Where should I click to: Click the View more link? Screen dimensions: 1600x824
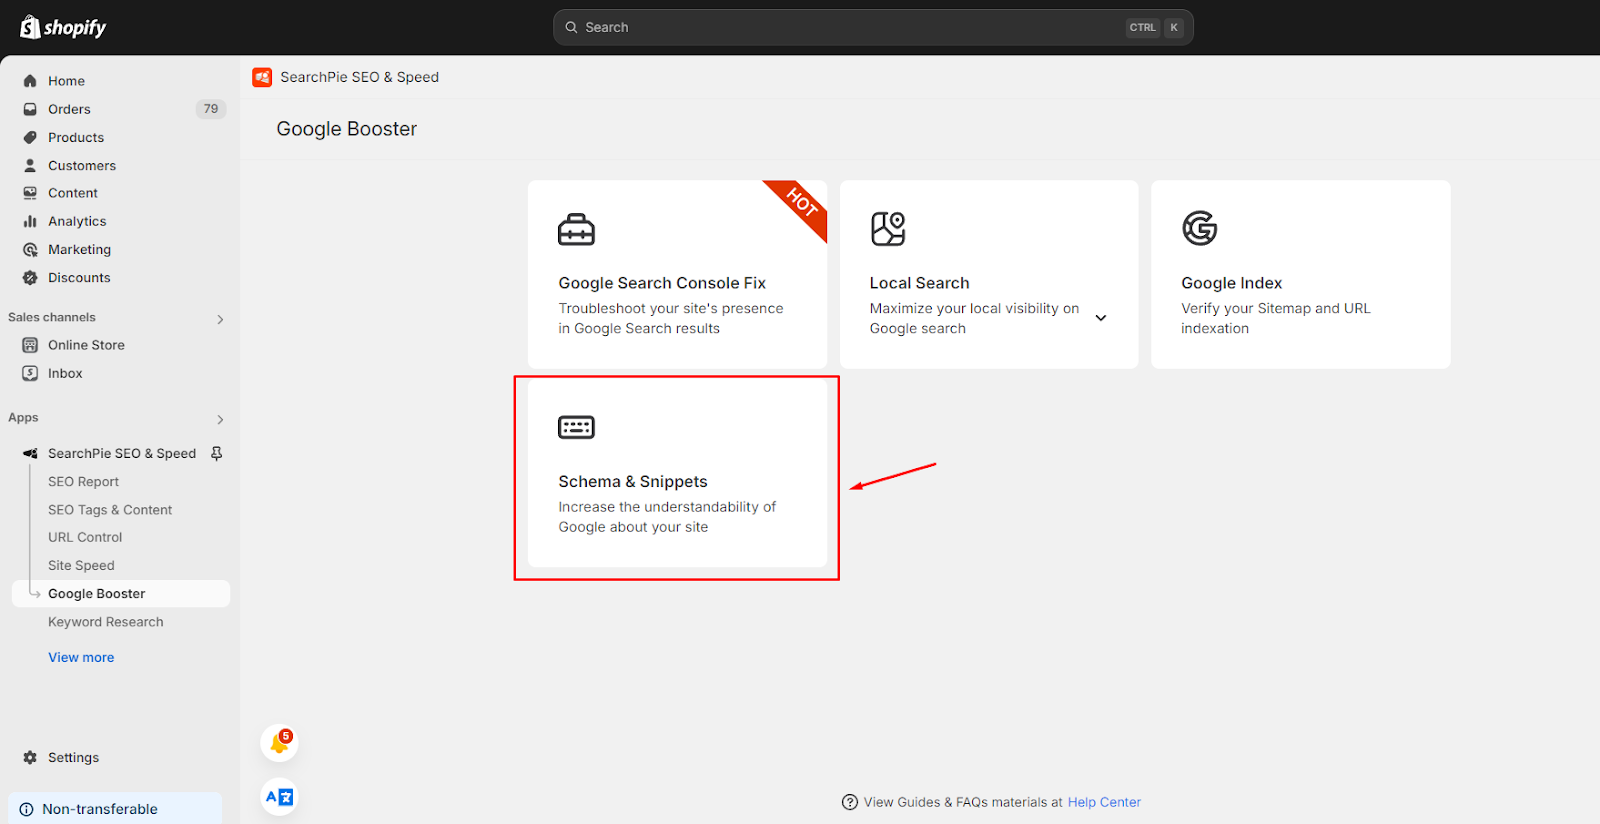81,657
